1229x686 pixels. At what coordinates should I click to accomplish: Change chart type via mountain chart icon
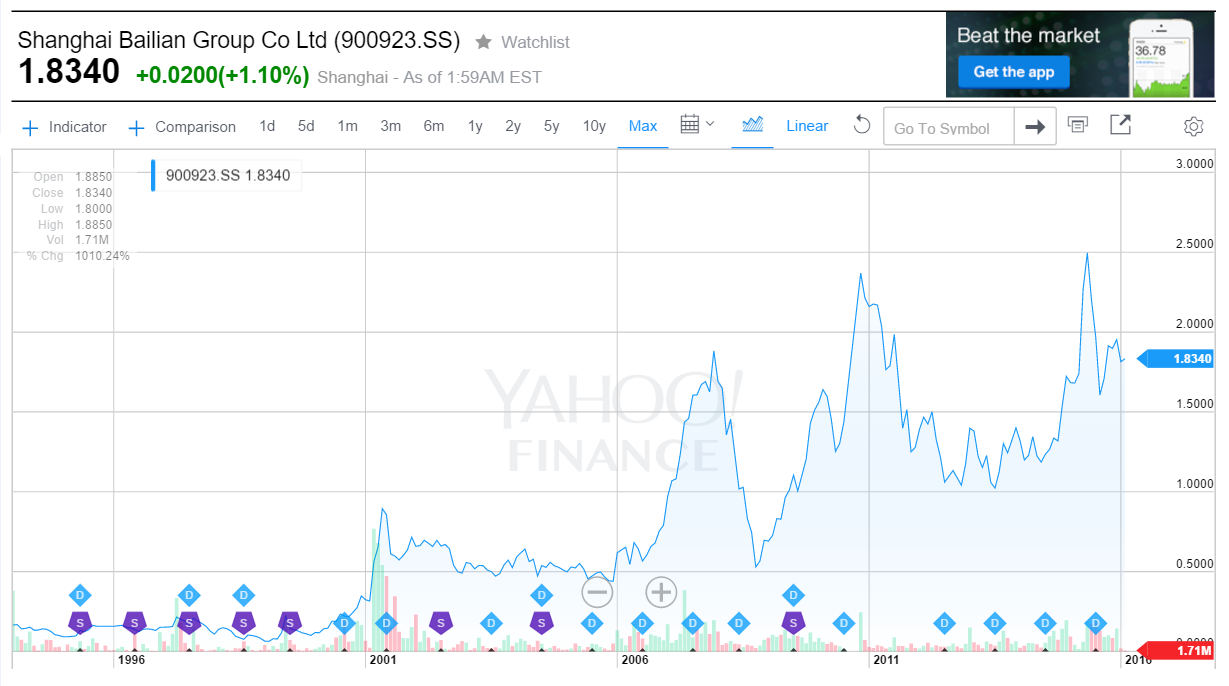(x=753, y=125)
